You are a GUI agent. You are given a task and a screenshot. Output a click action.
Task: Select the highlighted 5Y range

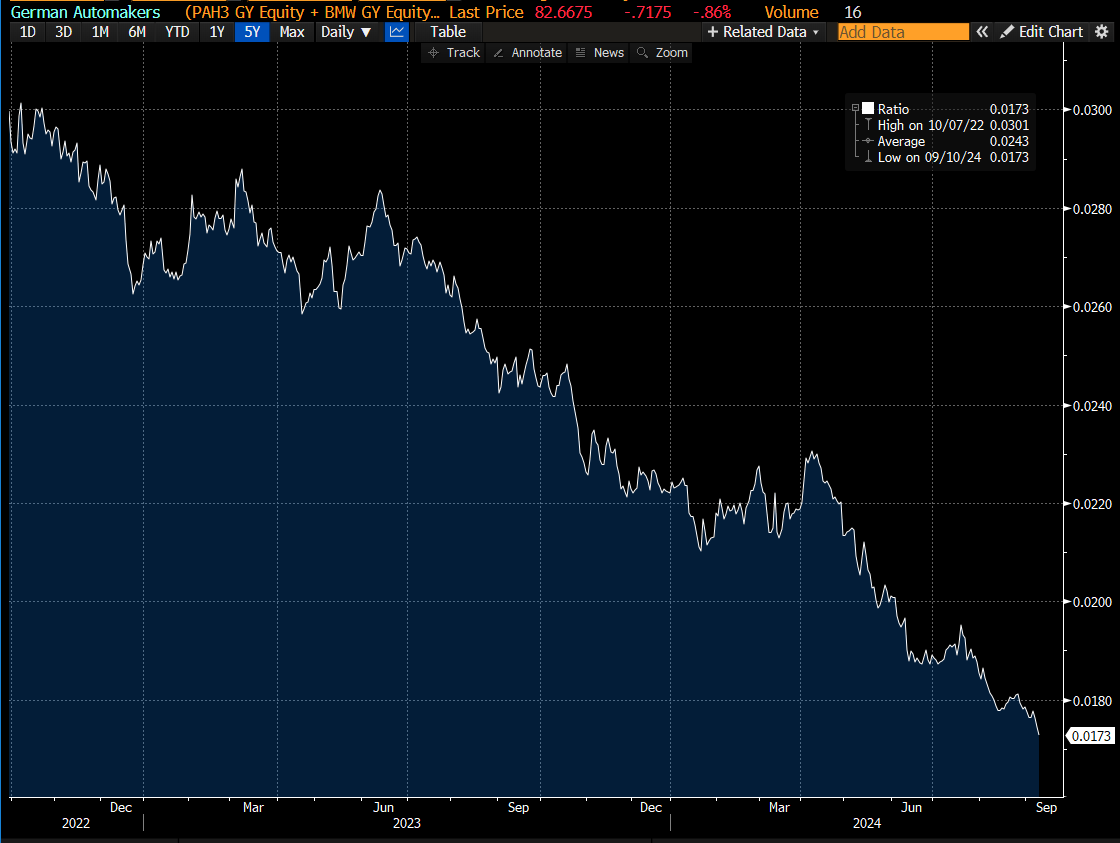coord(252,32)
